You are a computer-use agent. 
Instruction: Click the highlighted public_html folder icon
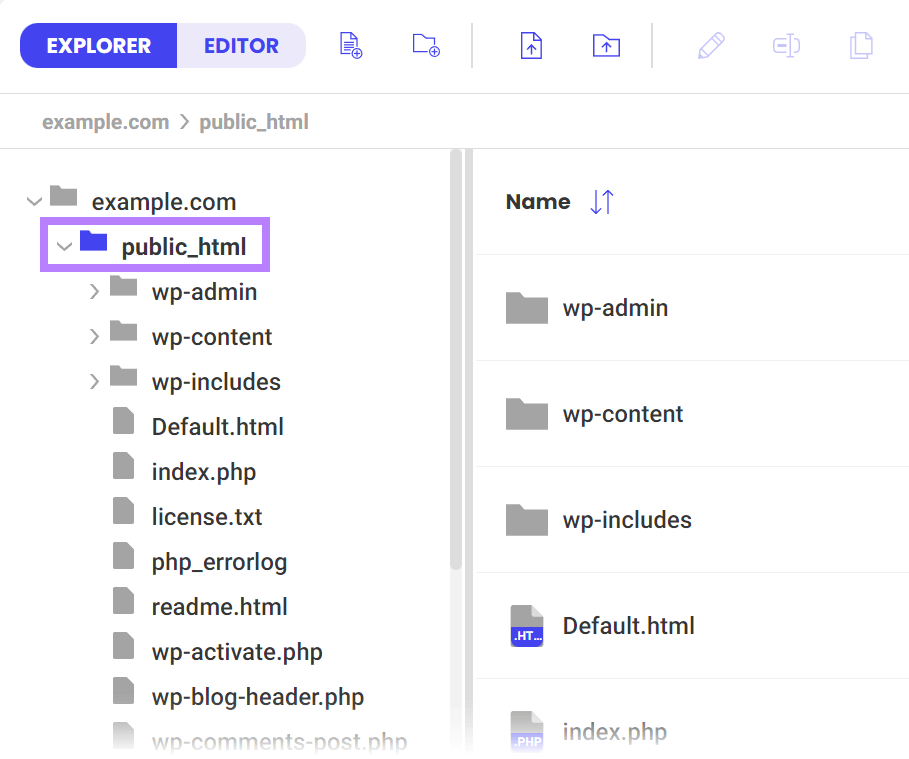pos(94,244)
